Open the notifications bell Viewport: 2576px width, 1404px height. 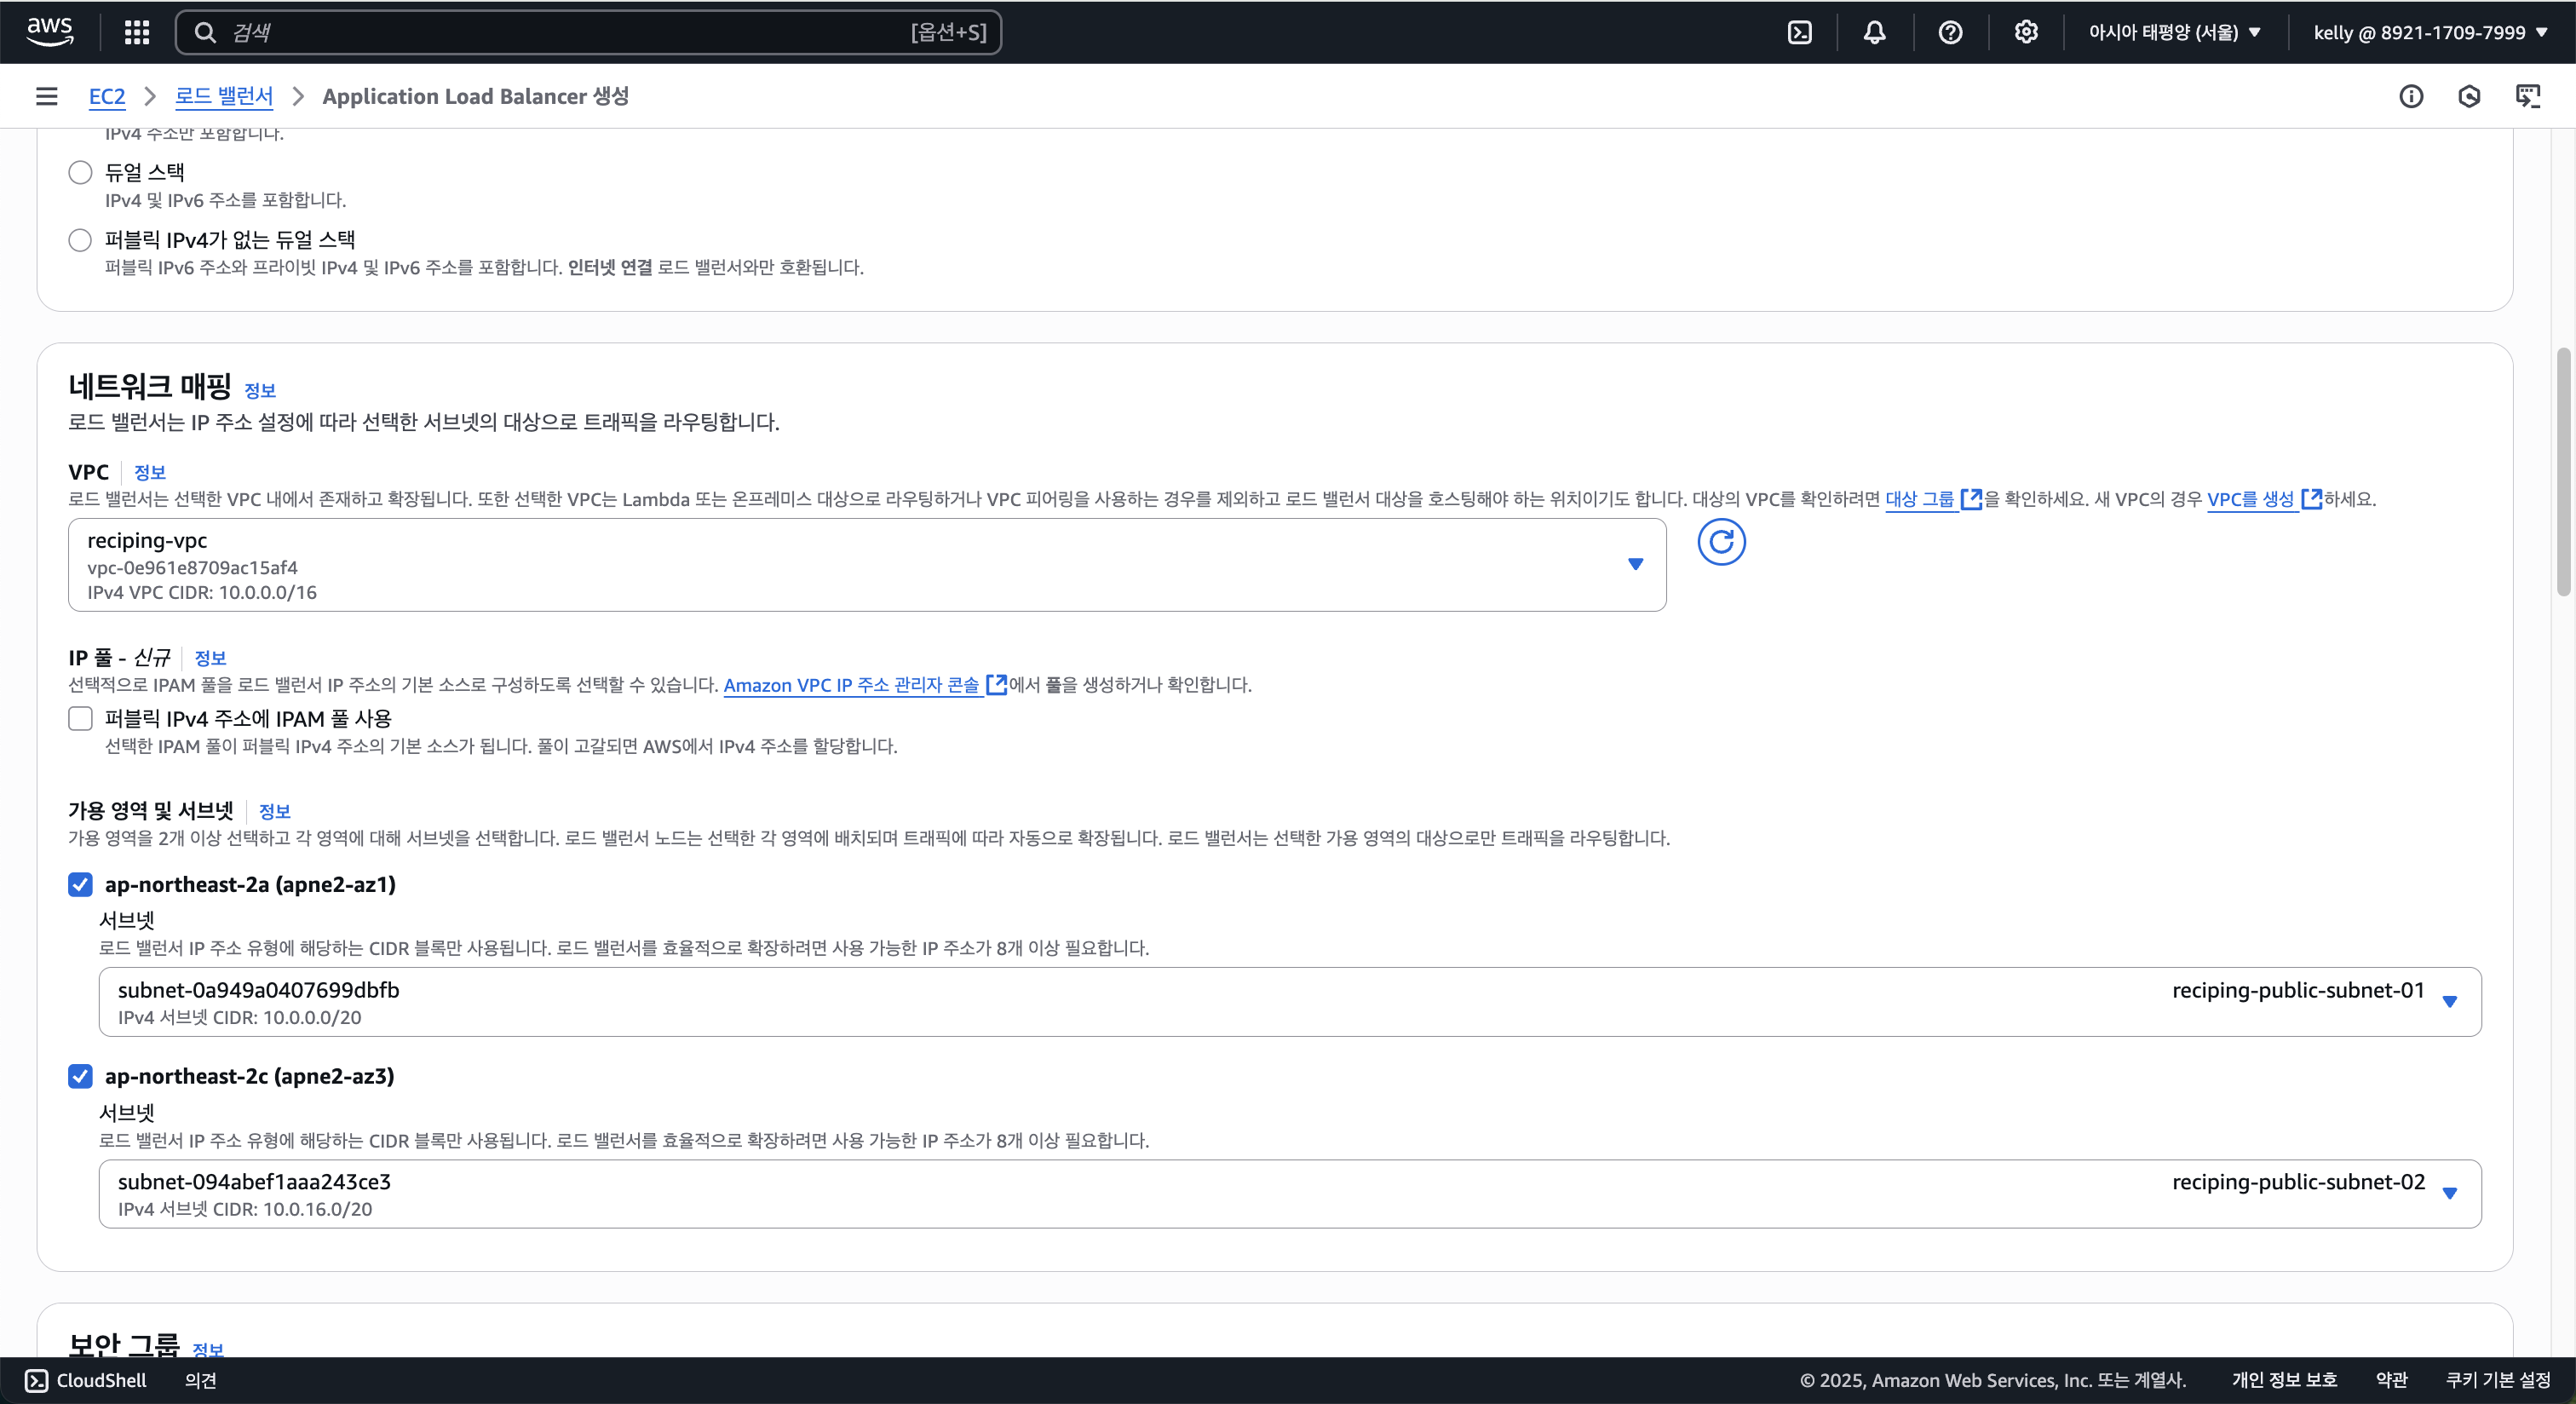coord(1874,32)
